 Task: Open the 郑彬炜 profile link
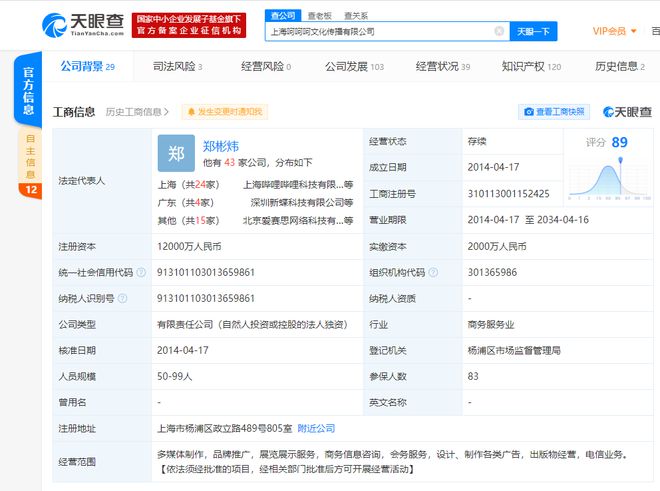point(222,145)
